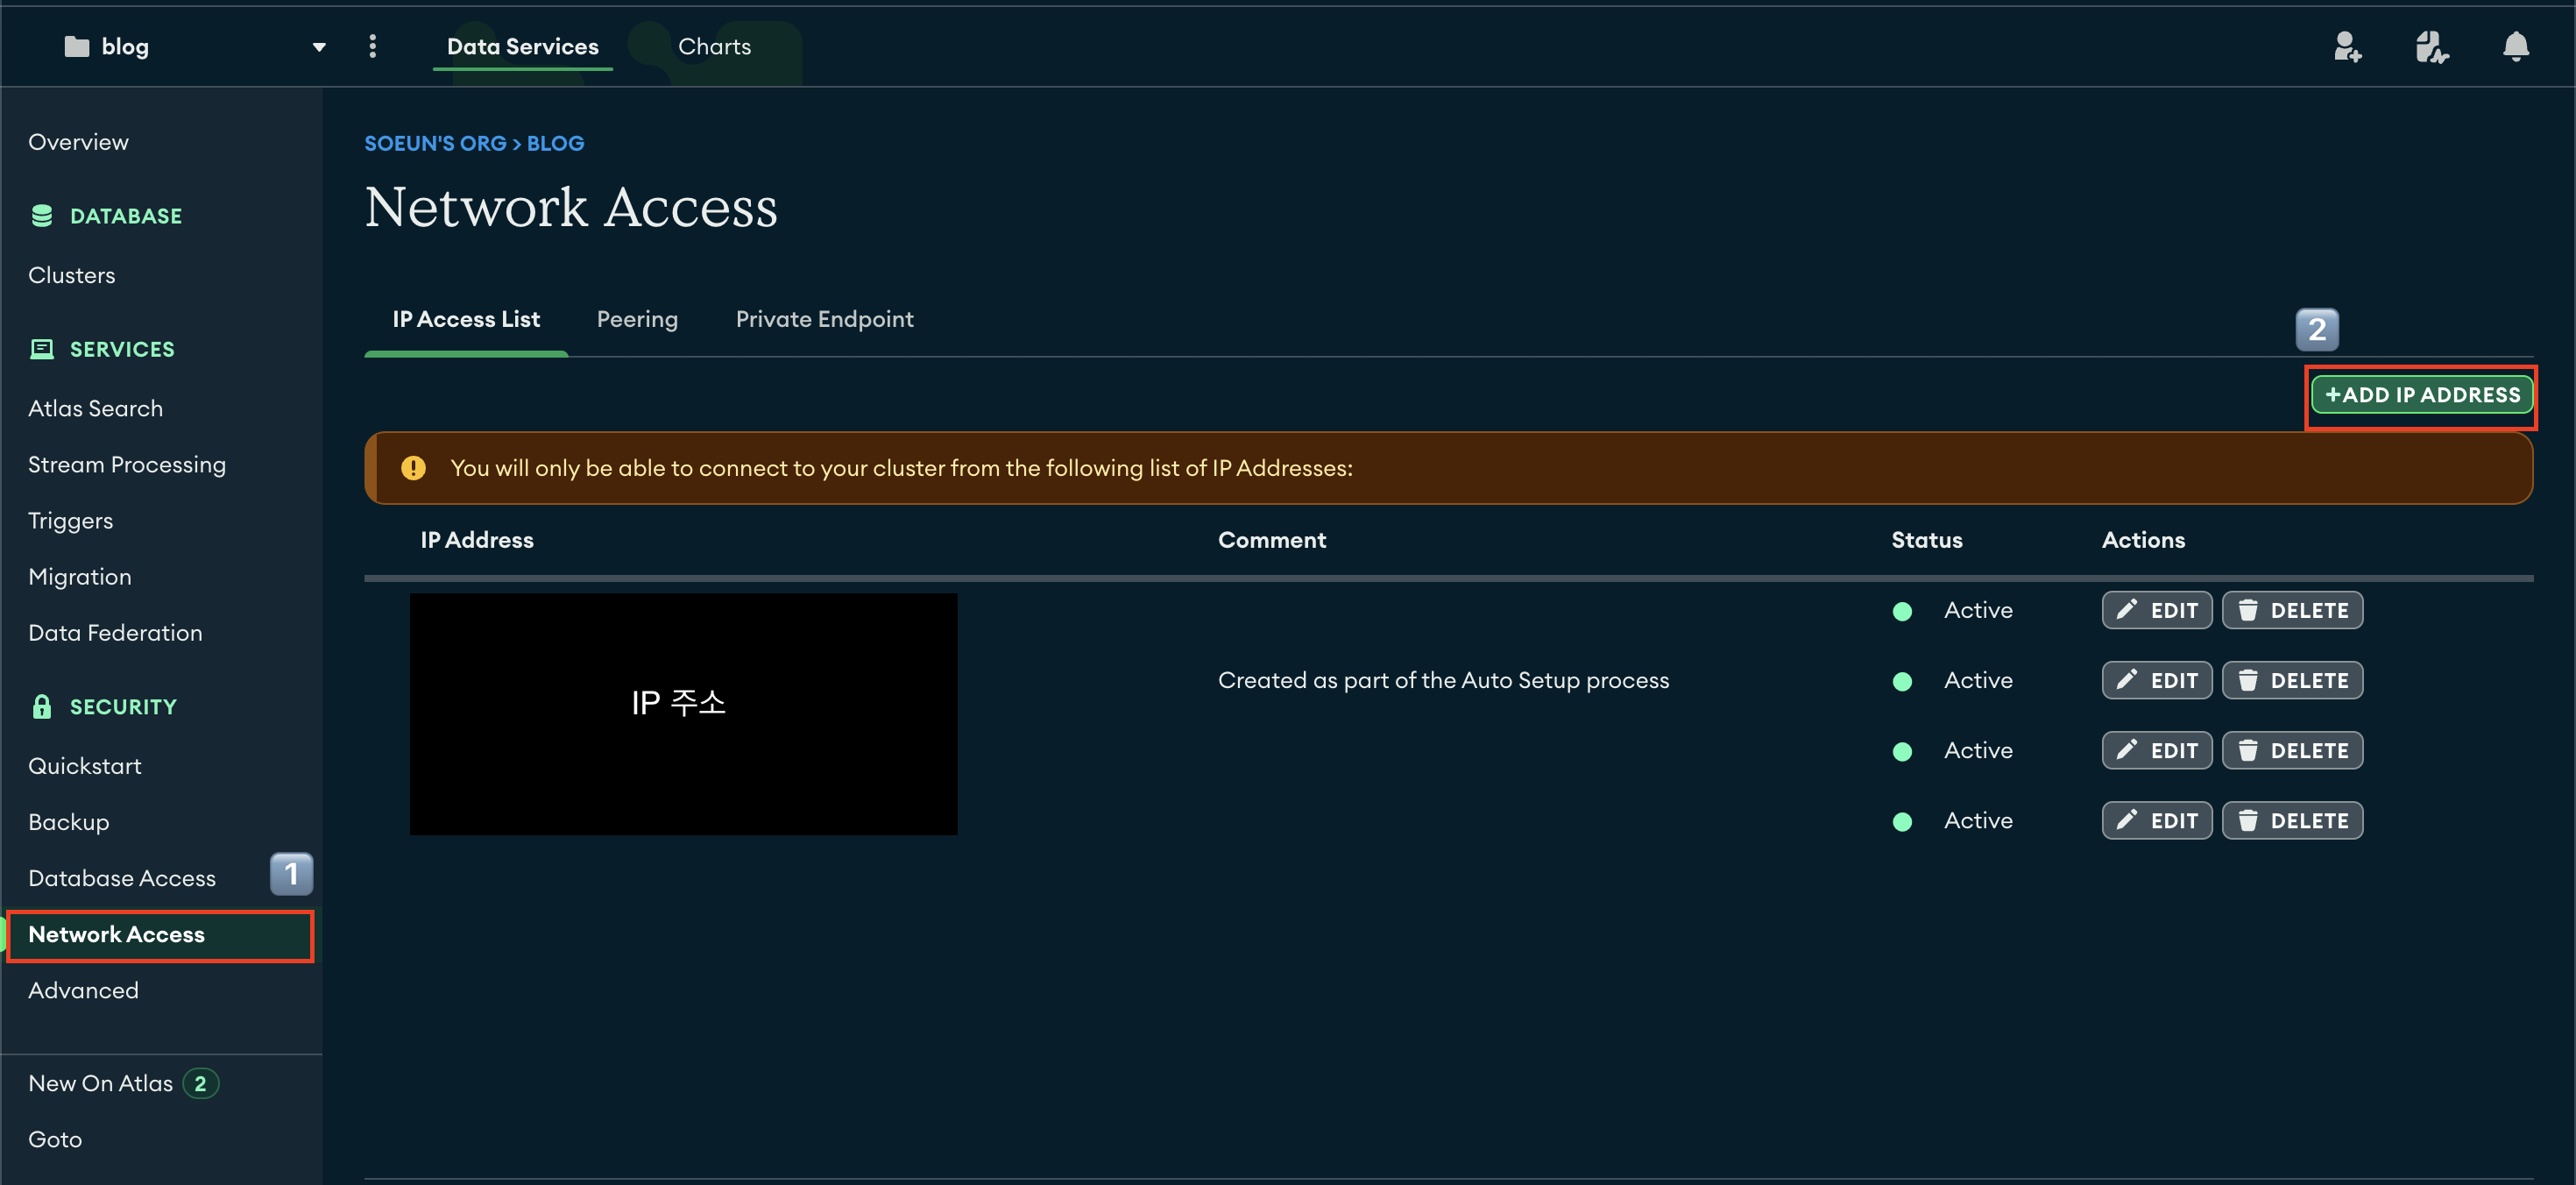Expand the blog project dropdown arrow

coord(319,47)
